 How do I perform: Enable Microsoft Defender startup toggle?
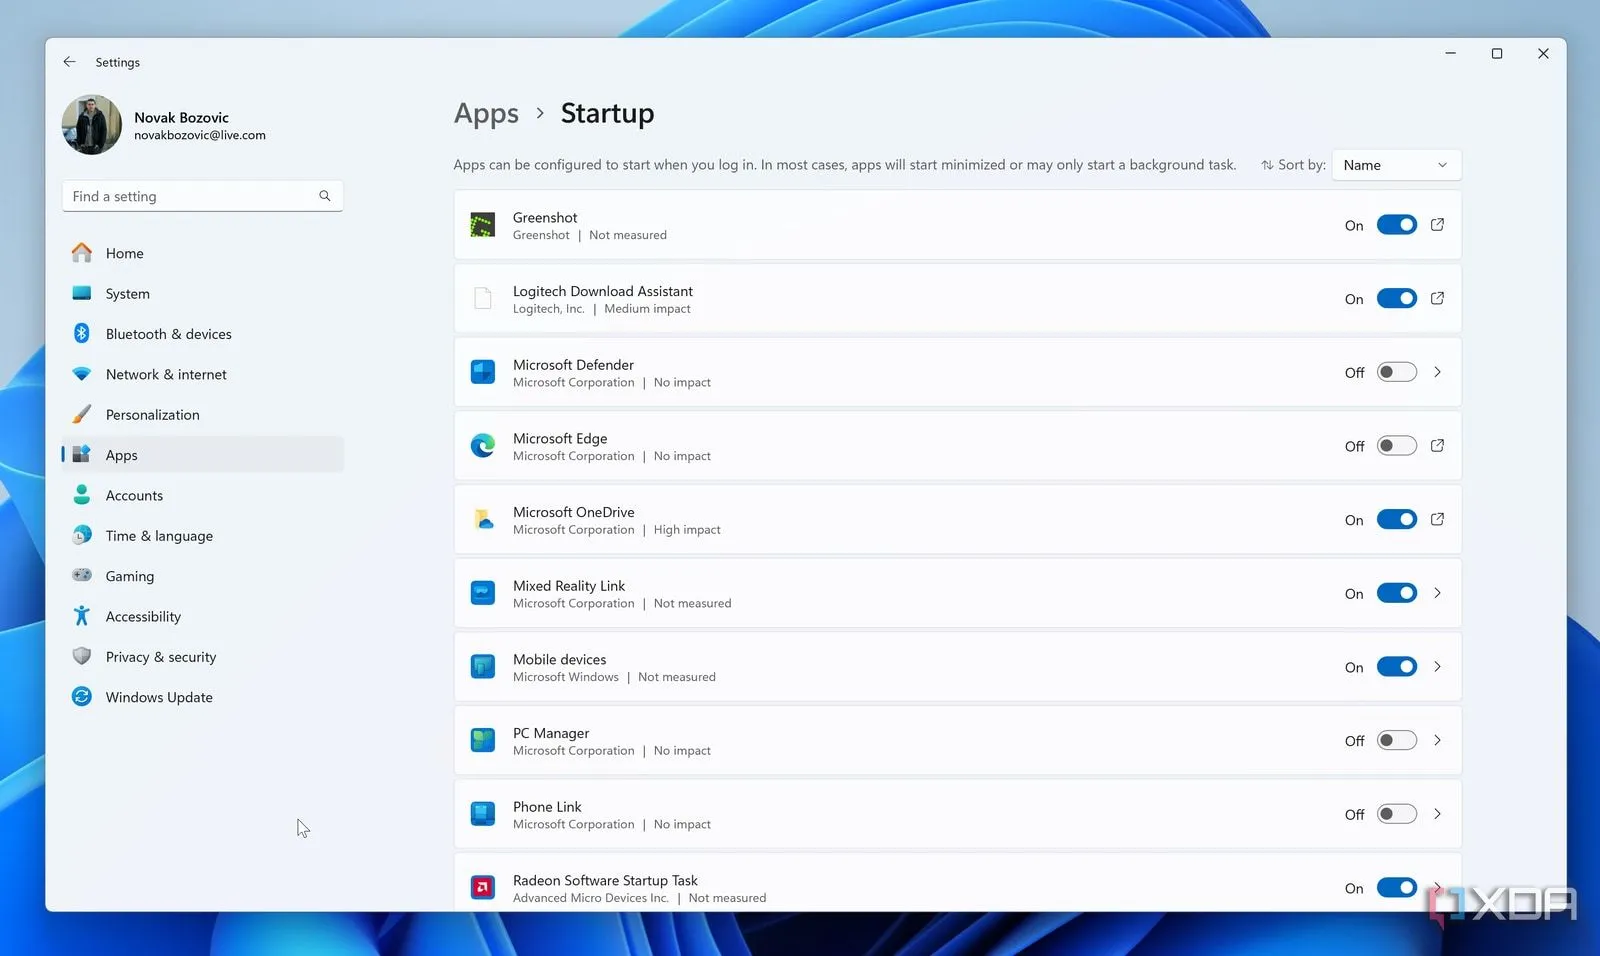(x=1396, y=371)
